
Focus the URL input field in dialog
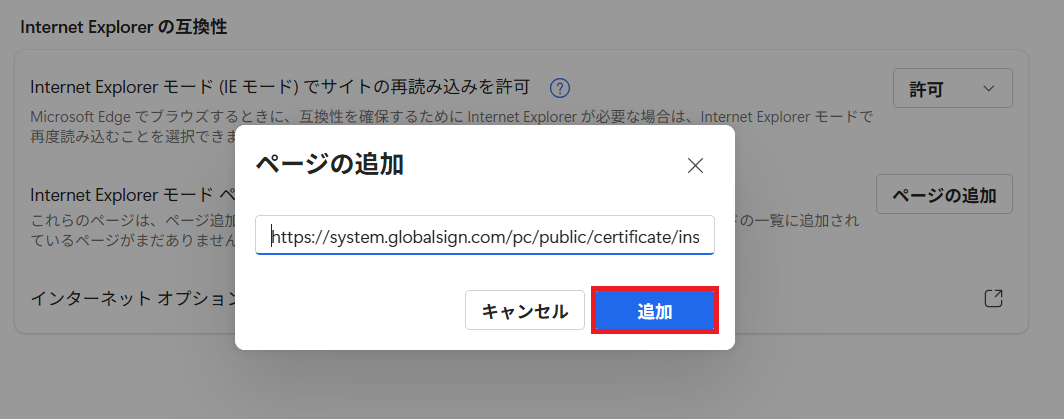(484, 236)
